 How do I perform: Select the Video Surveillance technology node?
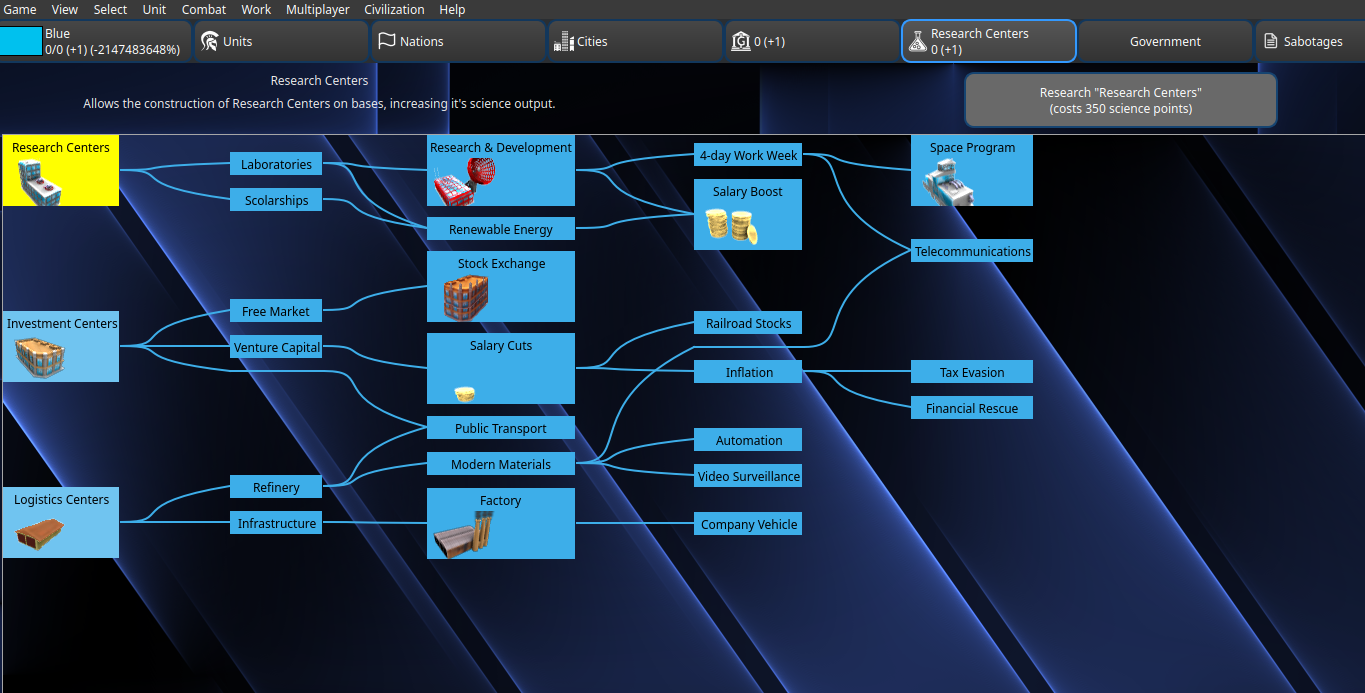click(x=749, y=476)
